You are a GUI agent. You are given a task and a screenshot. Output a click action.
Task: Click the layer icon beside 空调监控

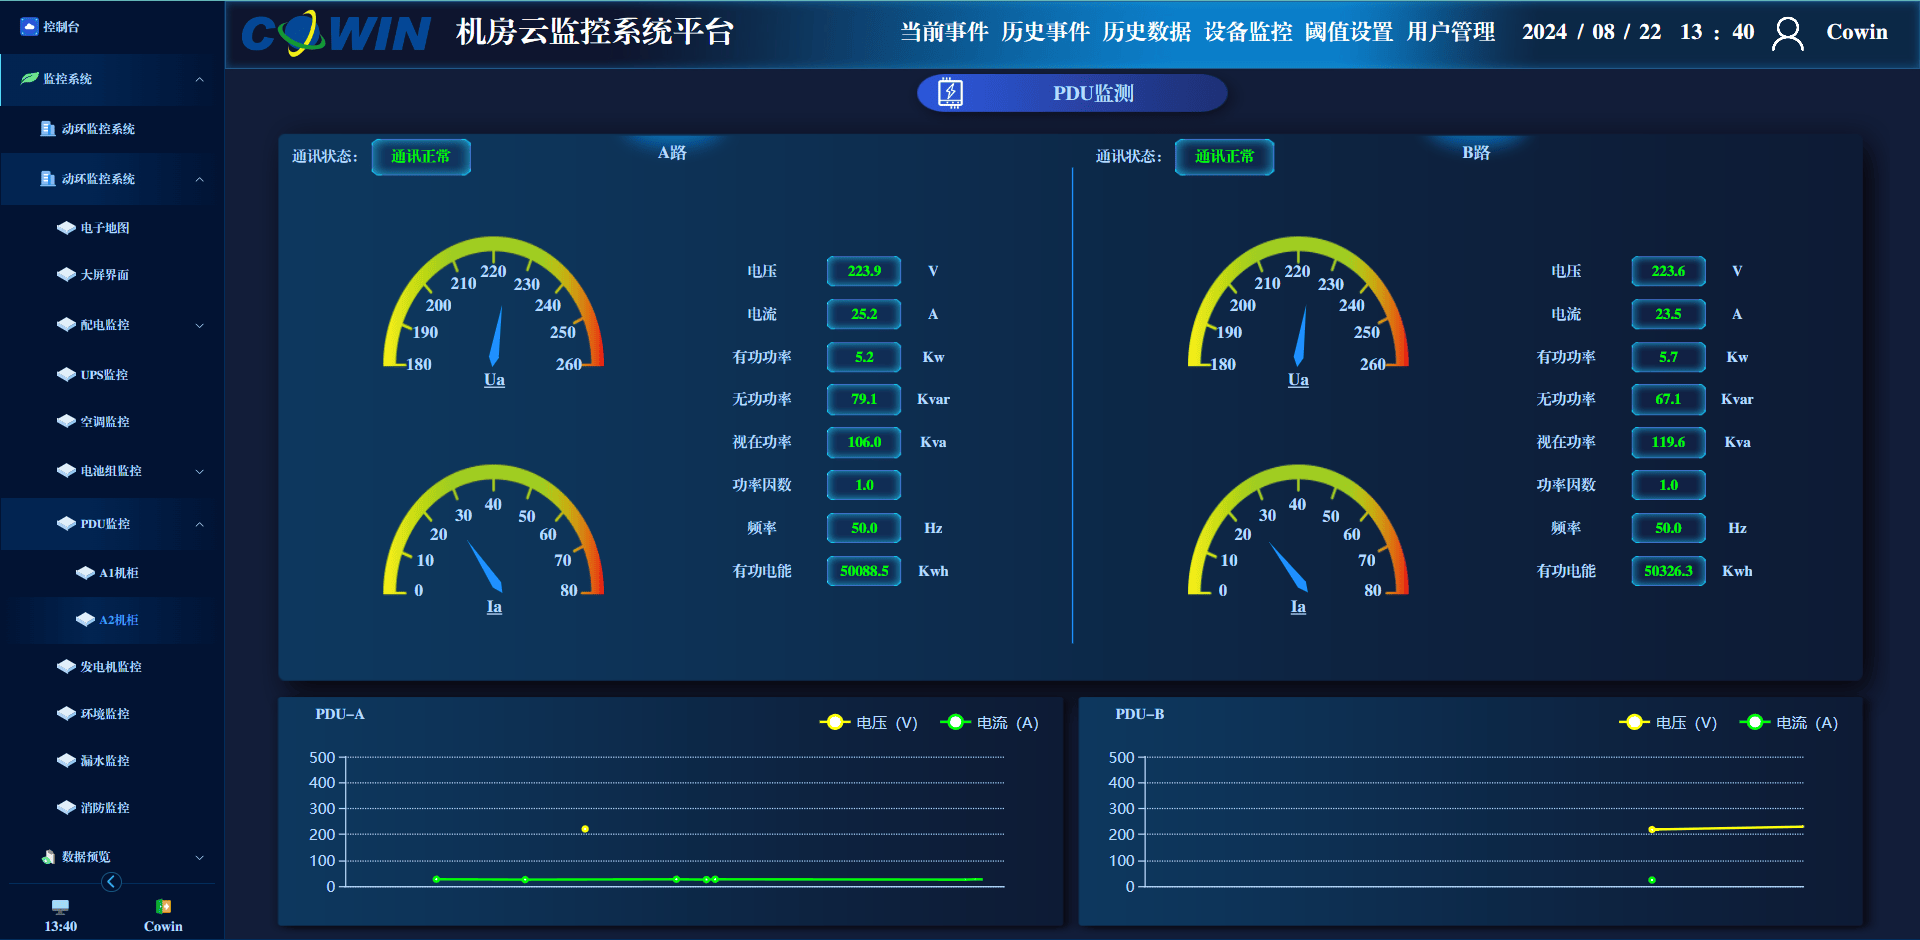point(67,421)
